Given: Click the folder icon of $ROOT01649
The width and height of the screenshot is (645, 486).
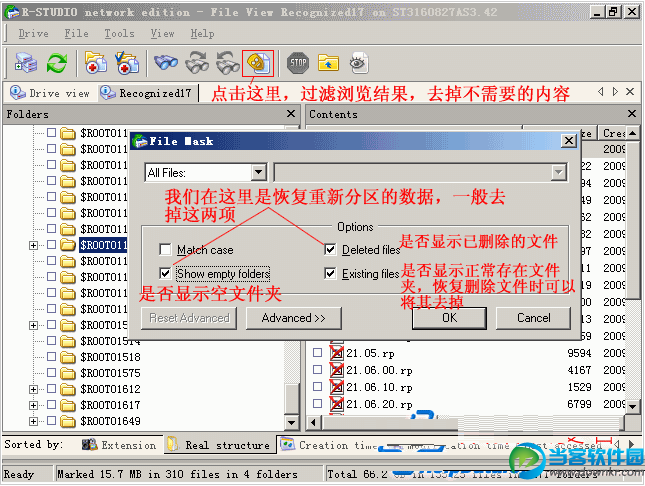Looking at the screenshot, I should click(x=68, y=421).
